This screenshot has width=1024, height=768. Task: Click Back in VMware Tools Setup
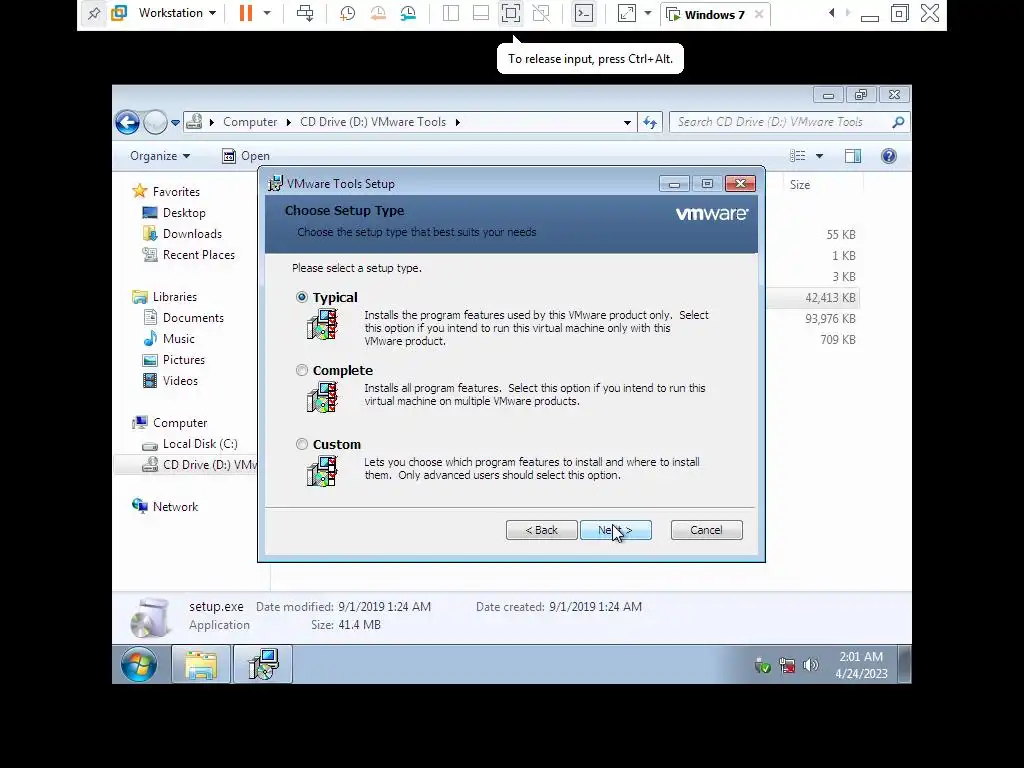pos(541,530)
